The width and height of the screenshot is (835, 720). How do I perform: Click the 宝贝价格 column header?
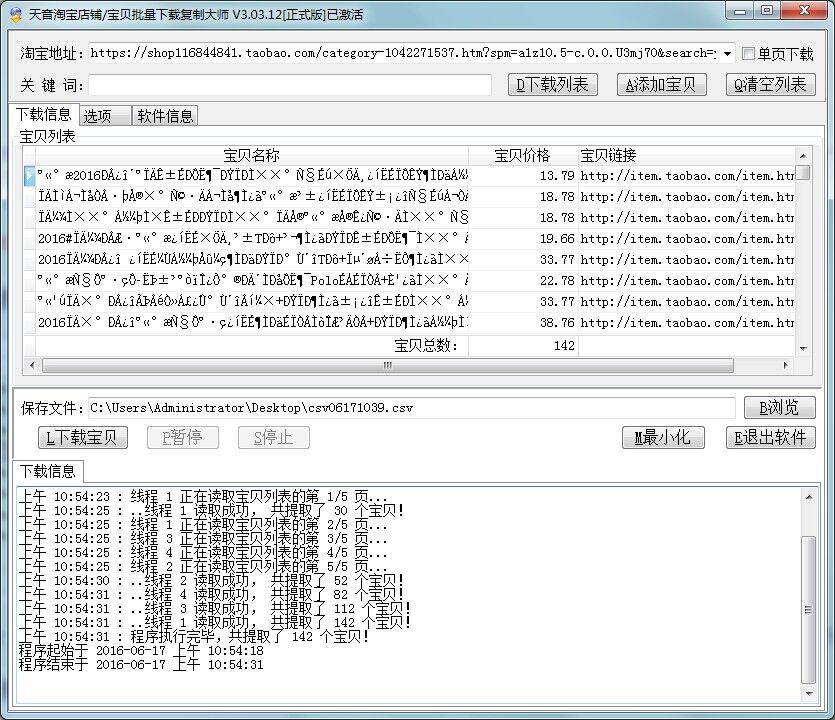[522, 155]
